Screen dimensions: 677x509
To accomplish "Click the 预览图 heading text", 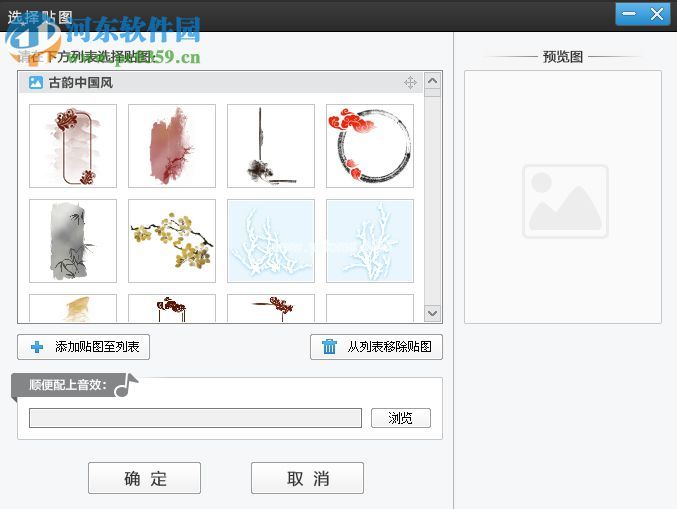I will tap(563, 57).
